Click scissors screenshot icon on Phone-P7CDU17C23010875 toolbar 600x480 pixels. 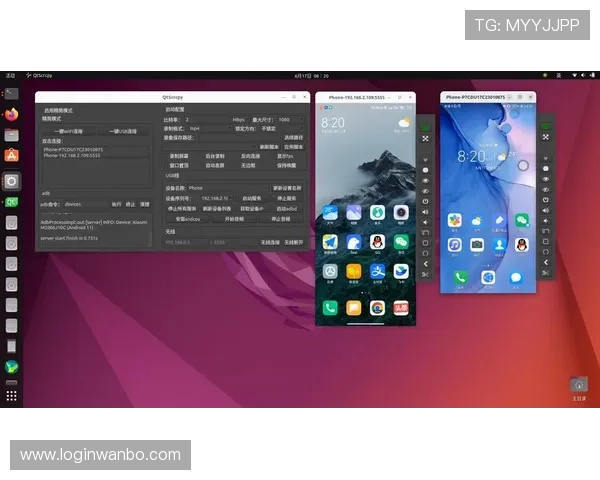pyautogui.click(x=546, y=273)
